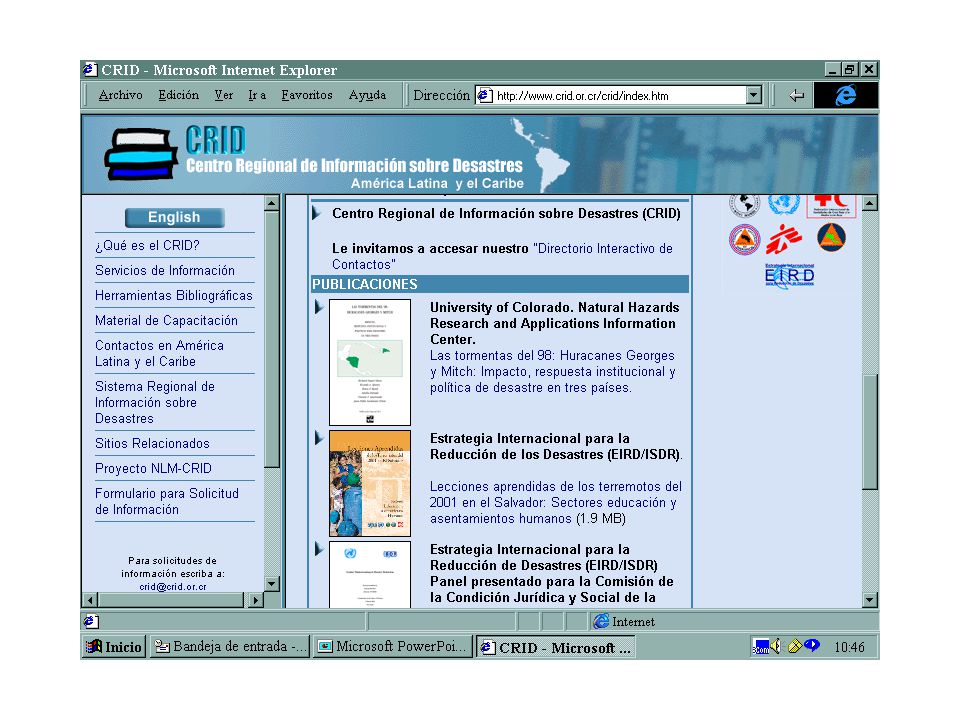Click the sidebar vertical scrollbar thumb
The width and height of the screenshot is (960, 720).
pyautogui.click(x=272, y=340)
